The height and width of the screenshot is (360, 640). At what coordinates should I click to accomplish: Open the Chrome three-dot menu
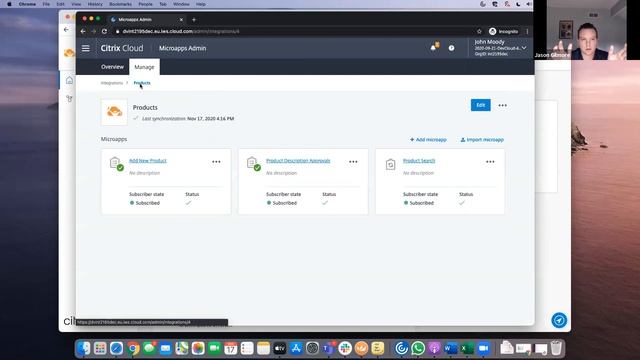(527, 31)
